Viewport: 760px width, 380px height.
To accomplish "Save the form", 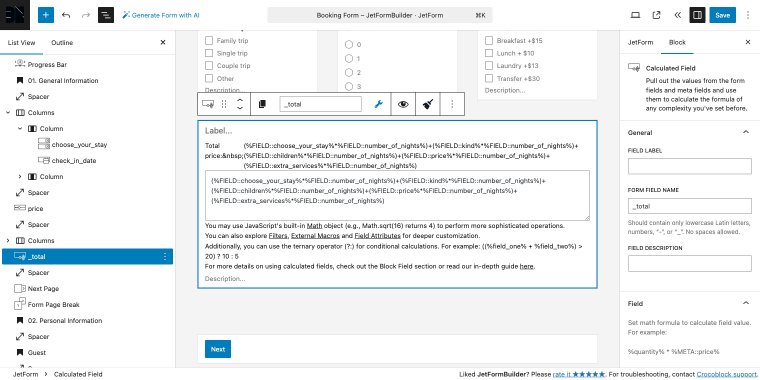I will (x=722, y=15).
